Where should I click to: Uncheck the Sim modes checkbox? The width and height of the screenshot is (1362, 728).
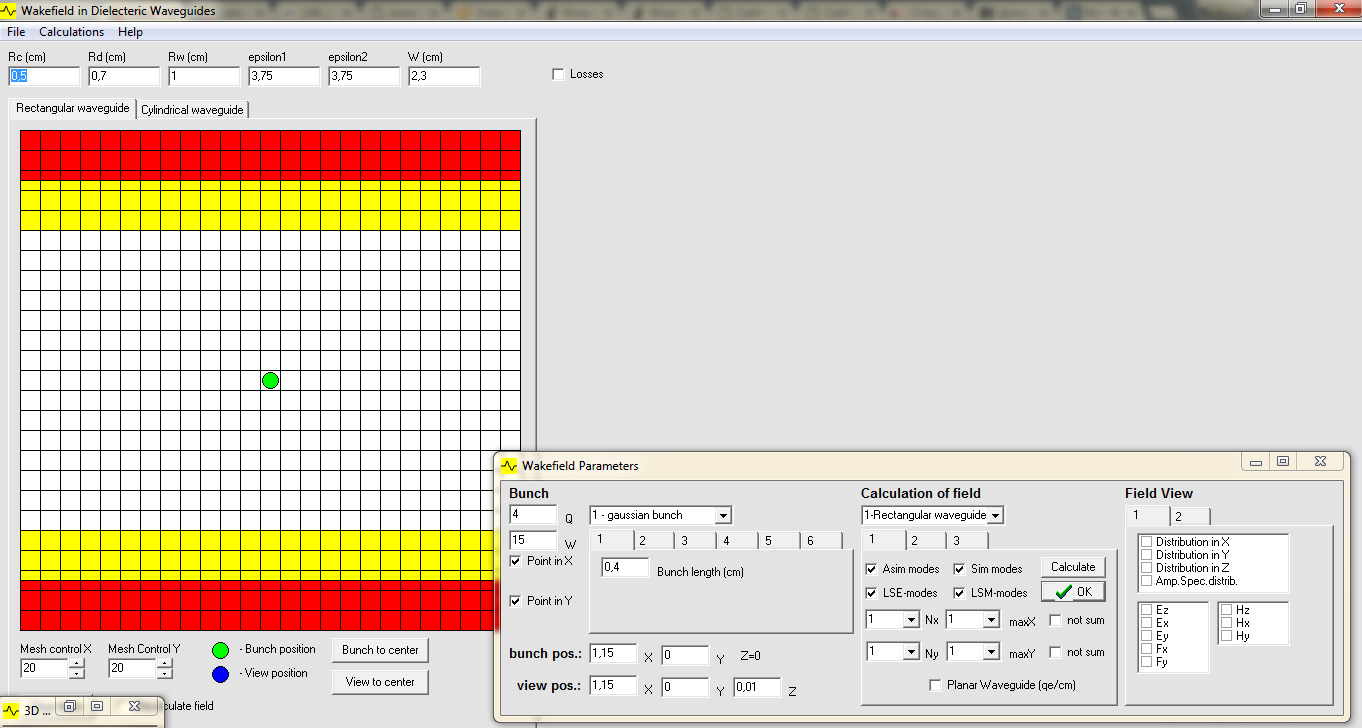pyautogui.click(x=959, y=569)
